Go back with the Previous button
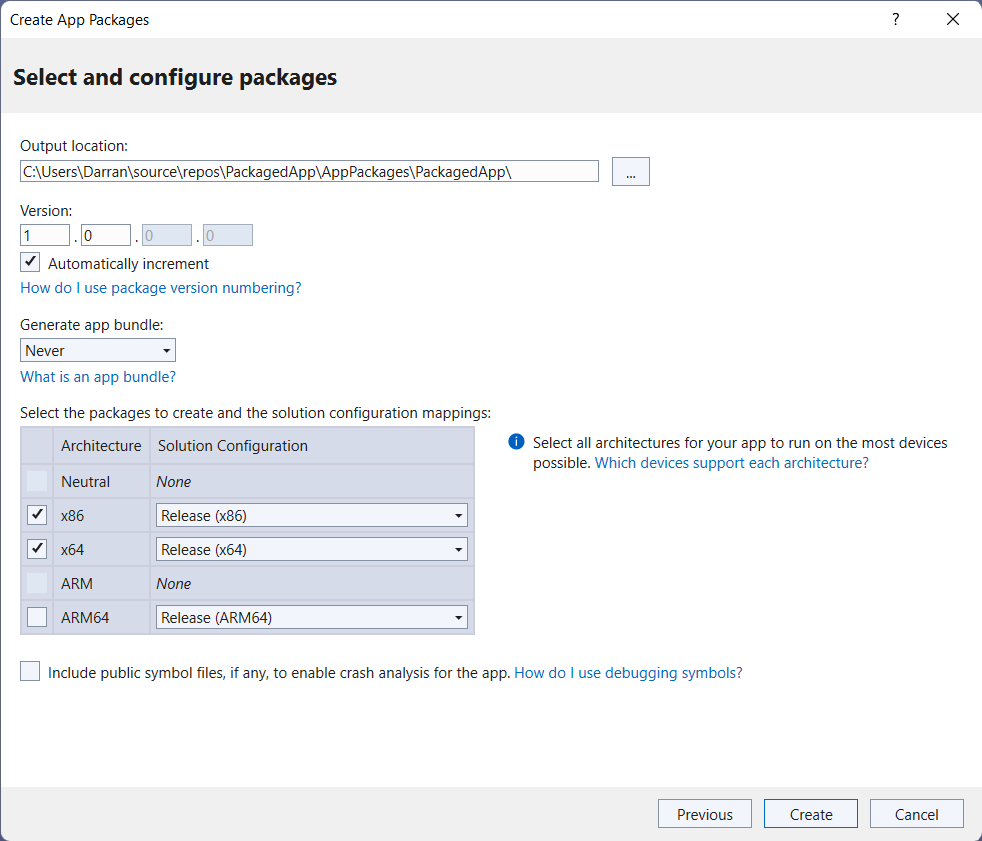This screenshot has height=841, width=982. point(704,813)
